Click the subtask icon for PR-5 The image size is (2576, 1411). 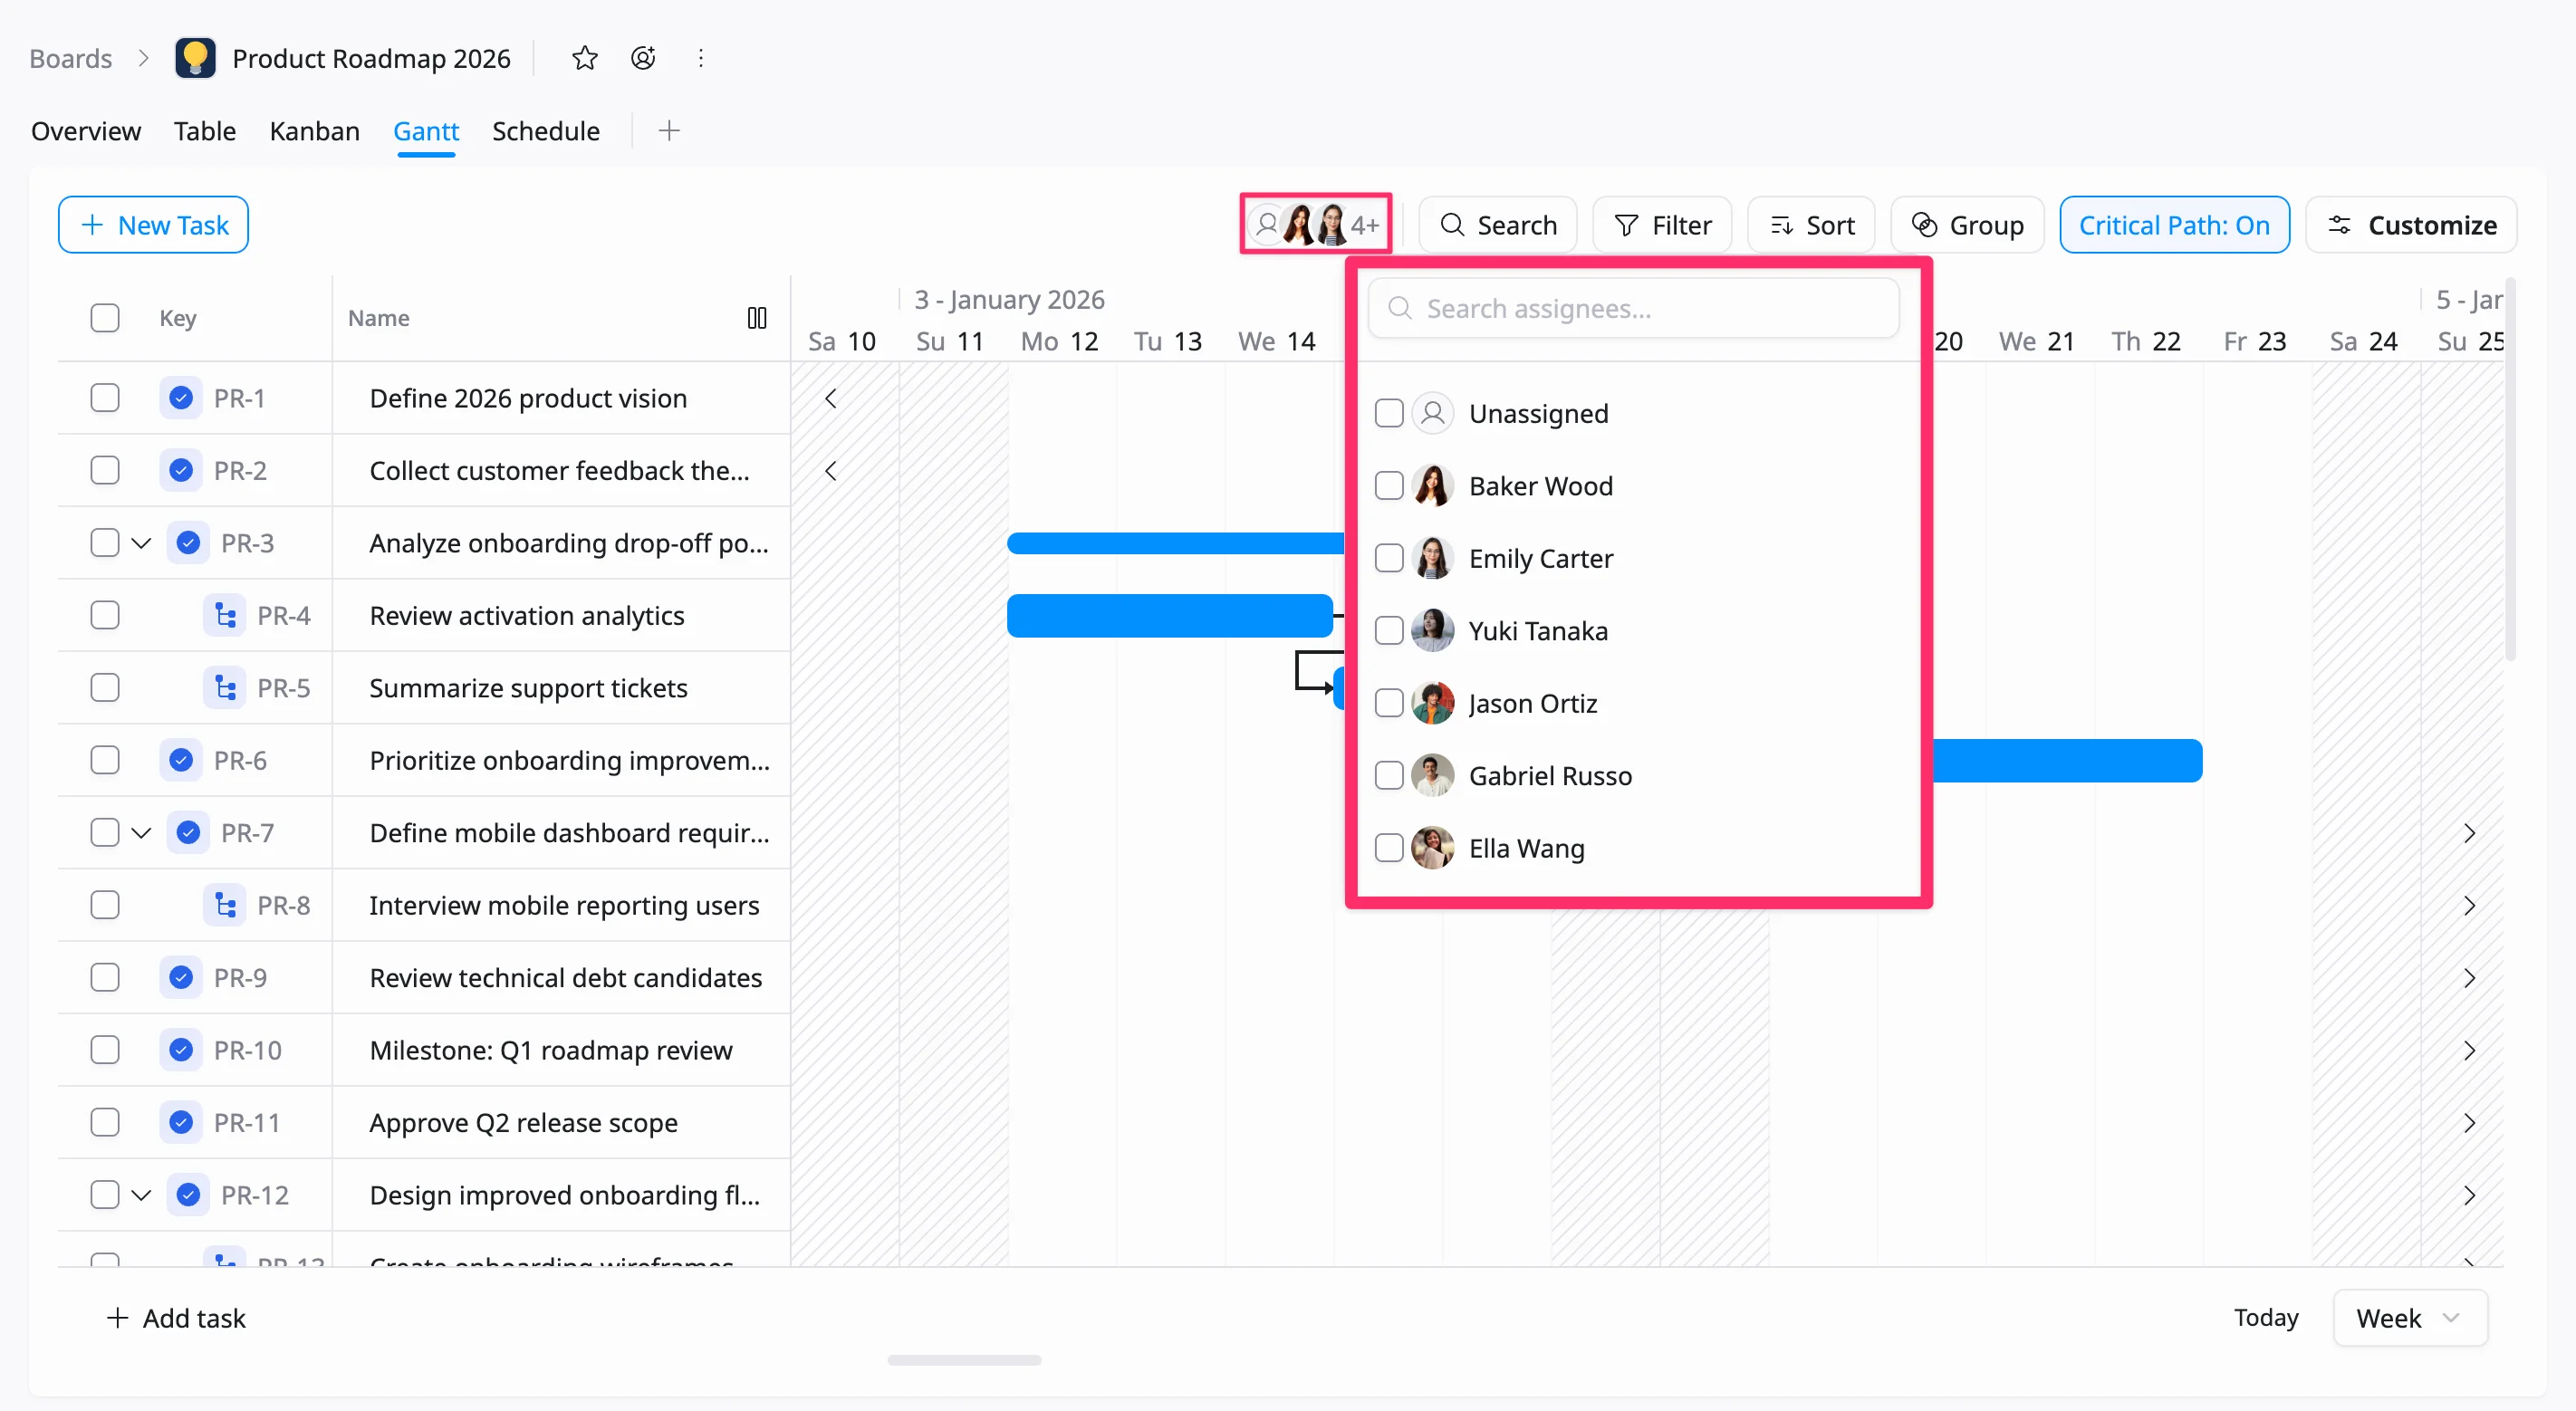[225, 688]
